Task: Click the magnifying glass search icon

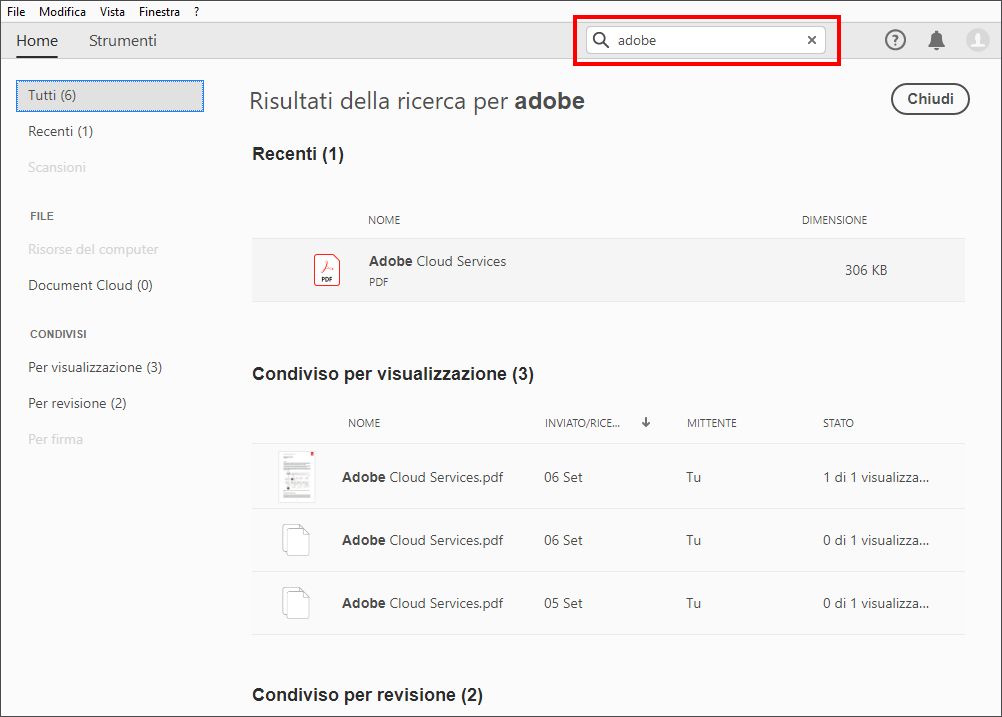Action: click(x=601, y=40)
